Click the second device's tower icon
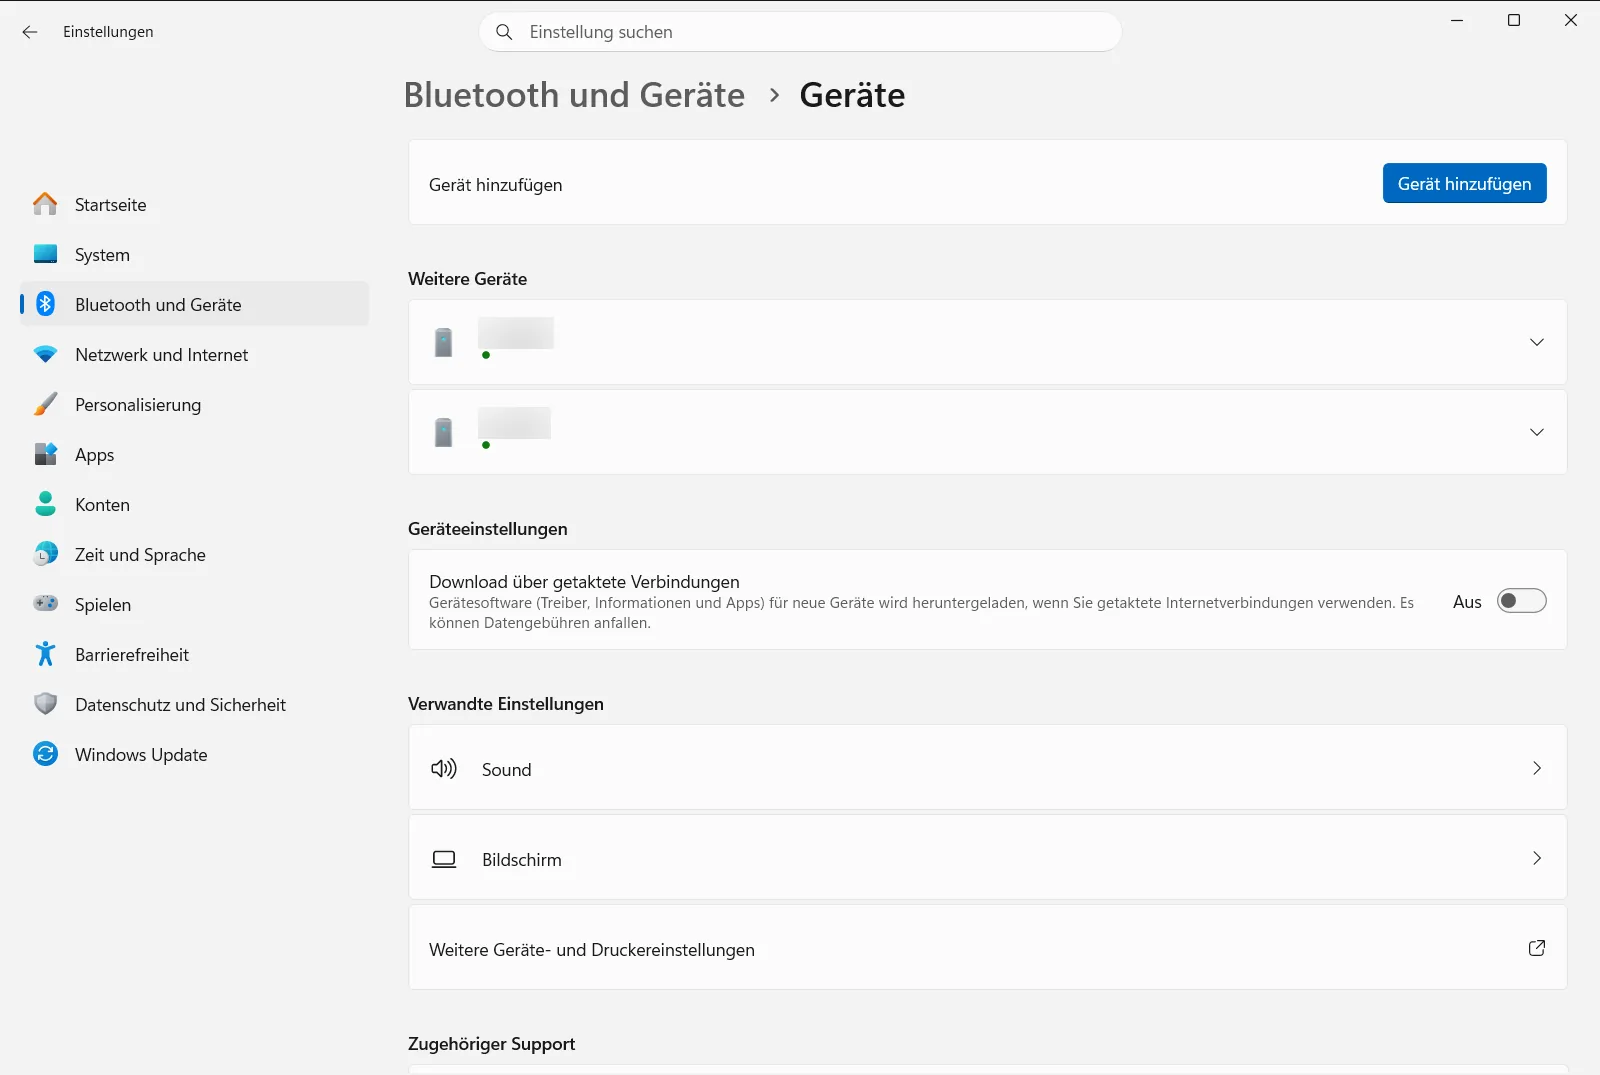 tap(444, 432)
